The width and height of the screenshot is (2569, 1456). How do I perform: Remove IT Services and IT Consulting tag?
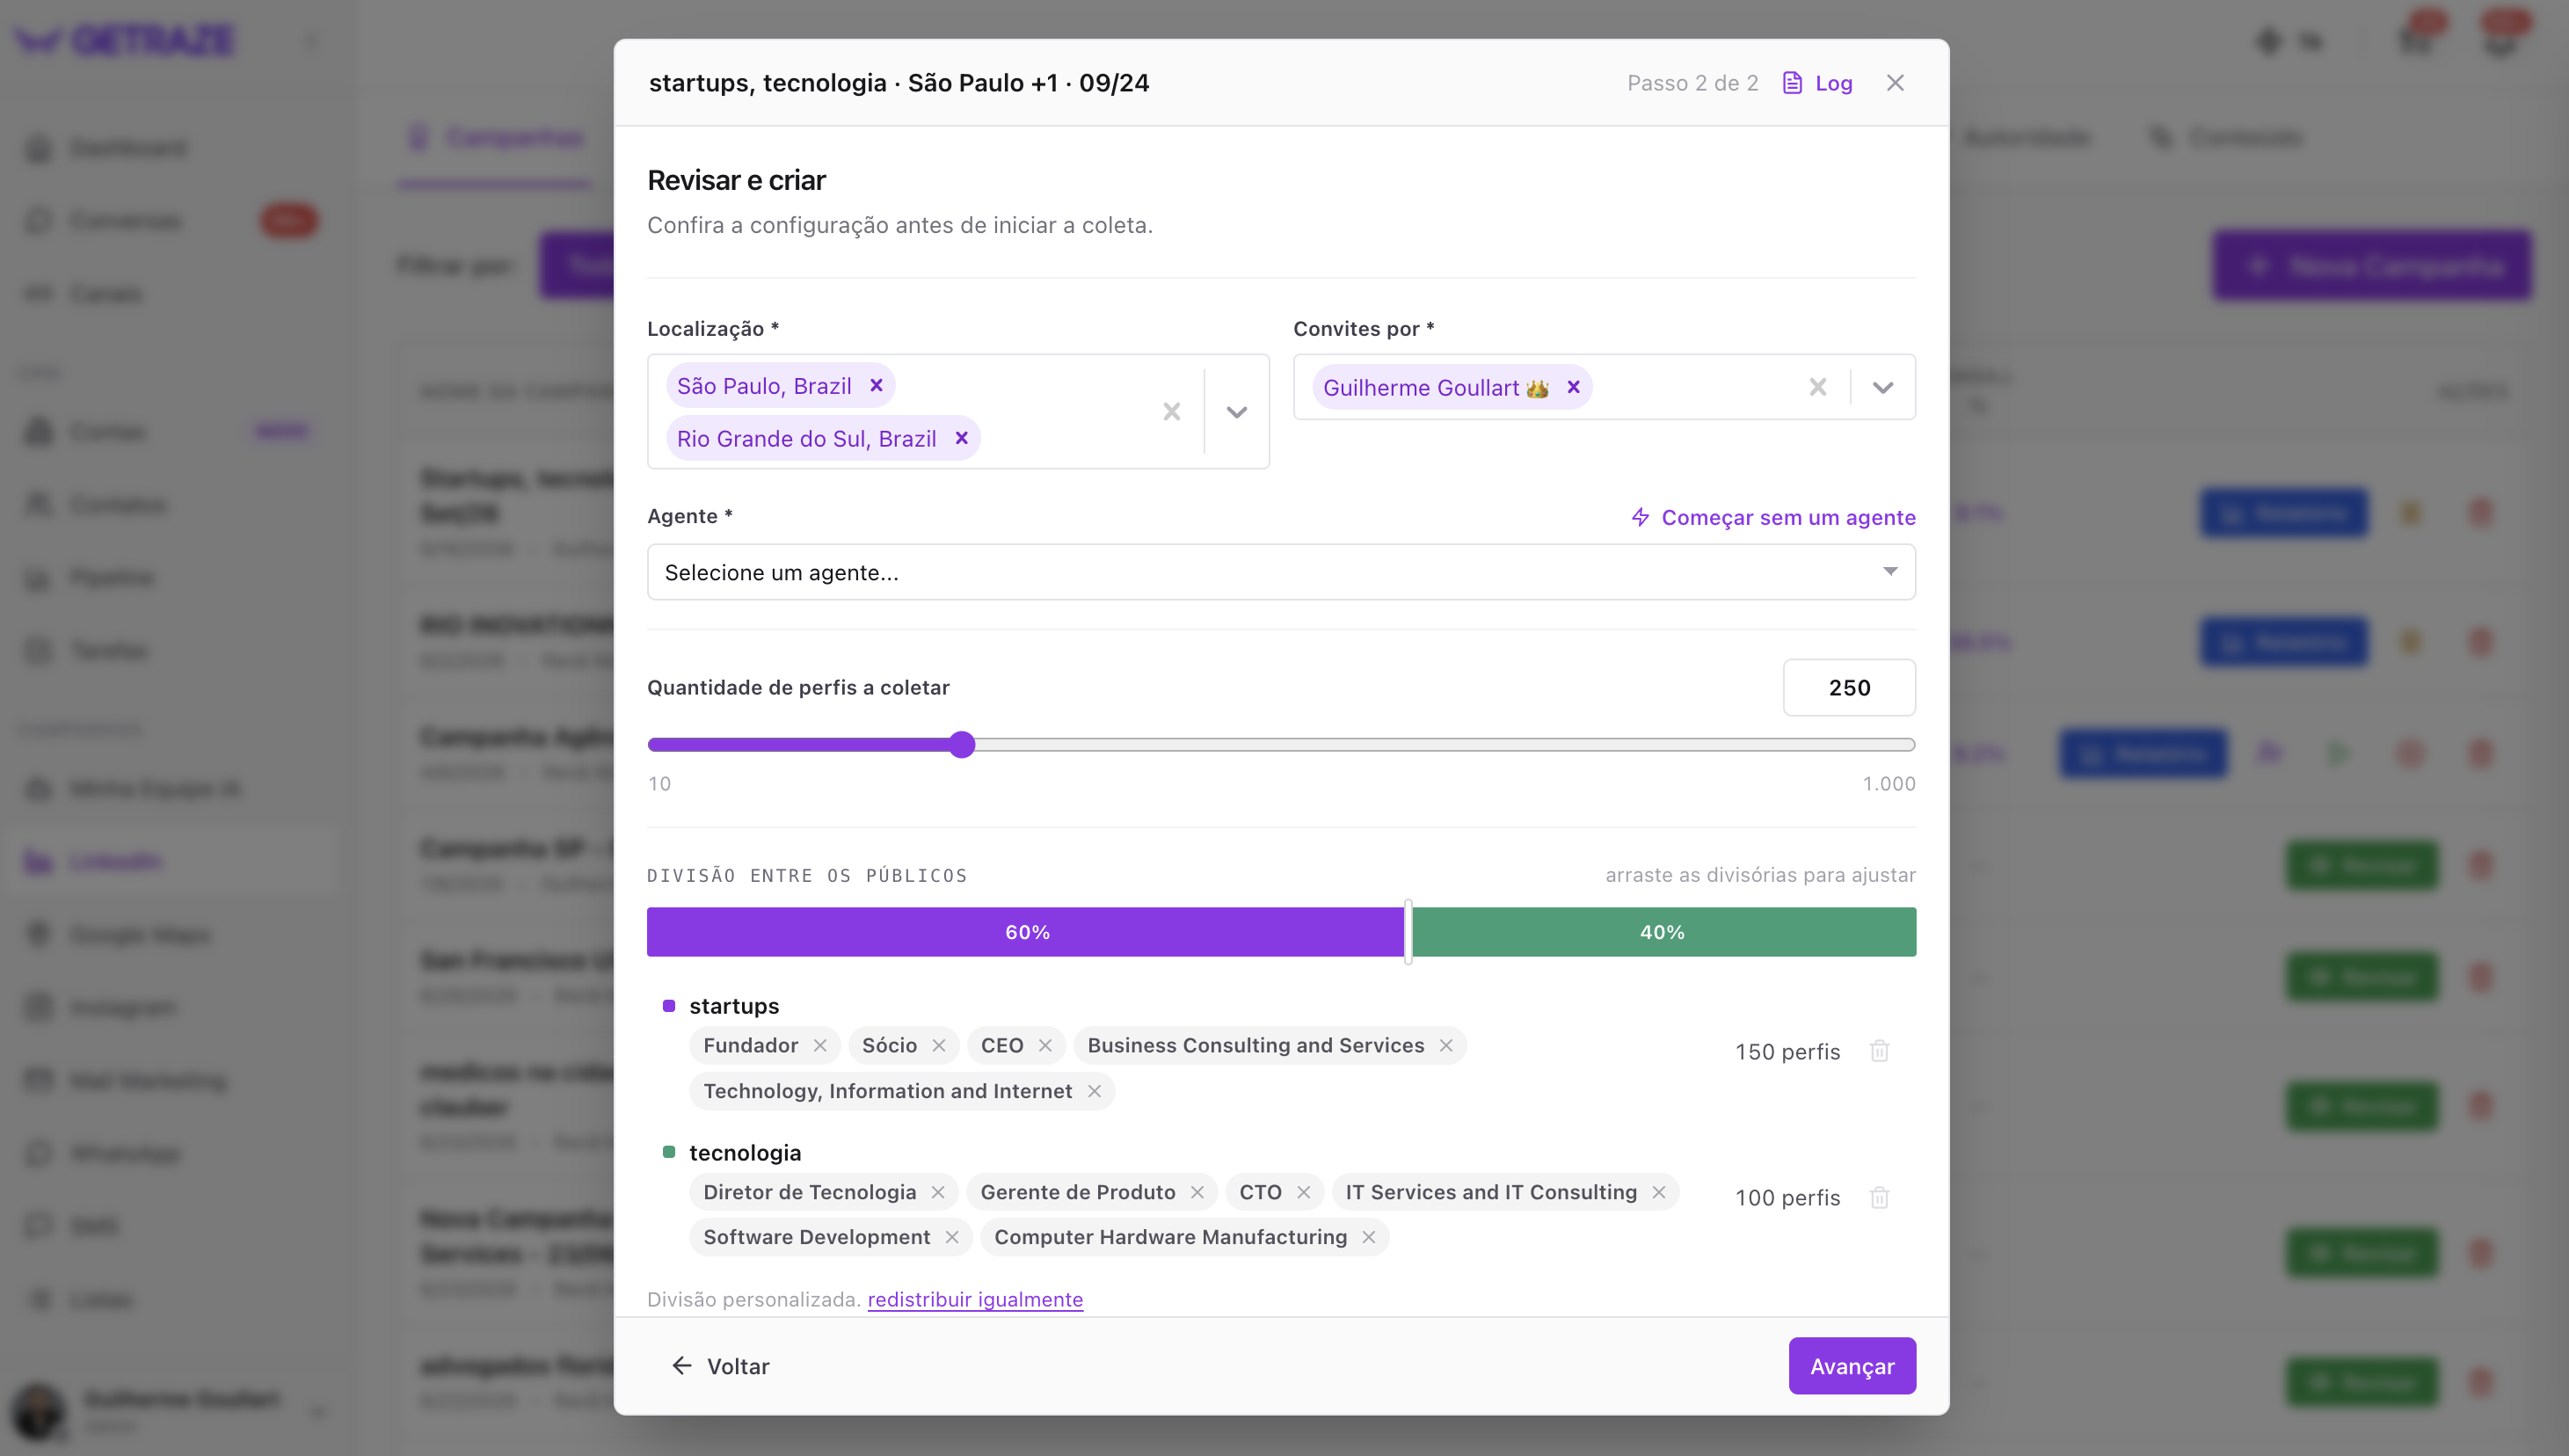tap(1659, 1192)
